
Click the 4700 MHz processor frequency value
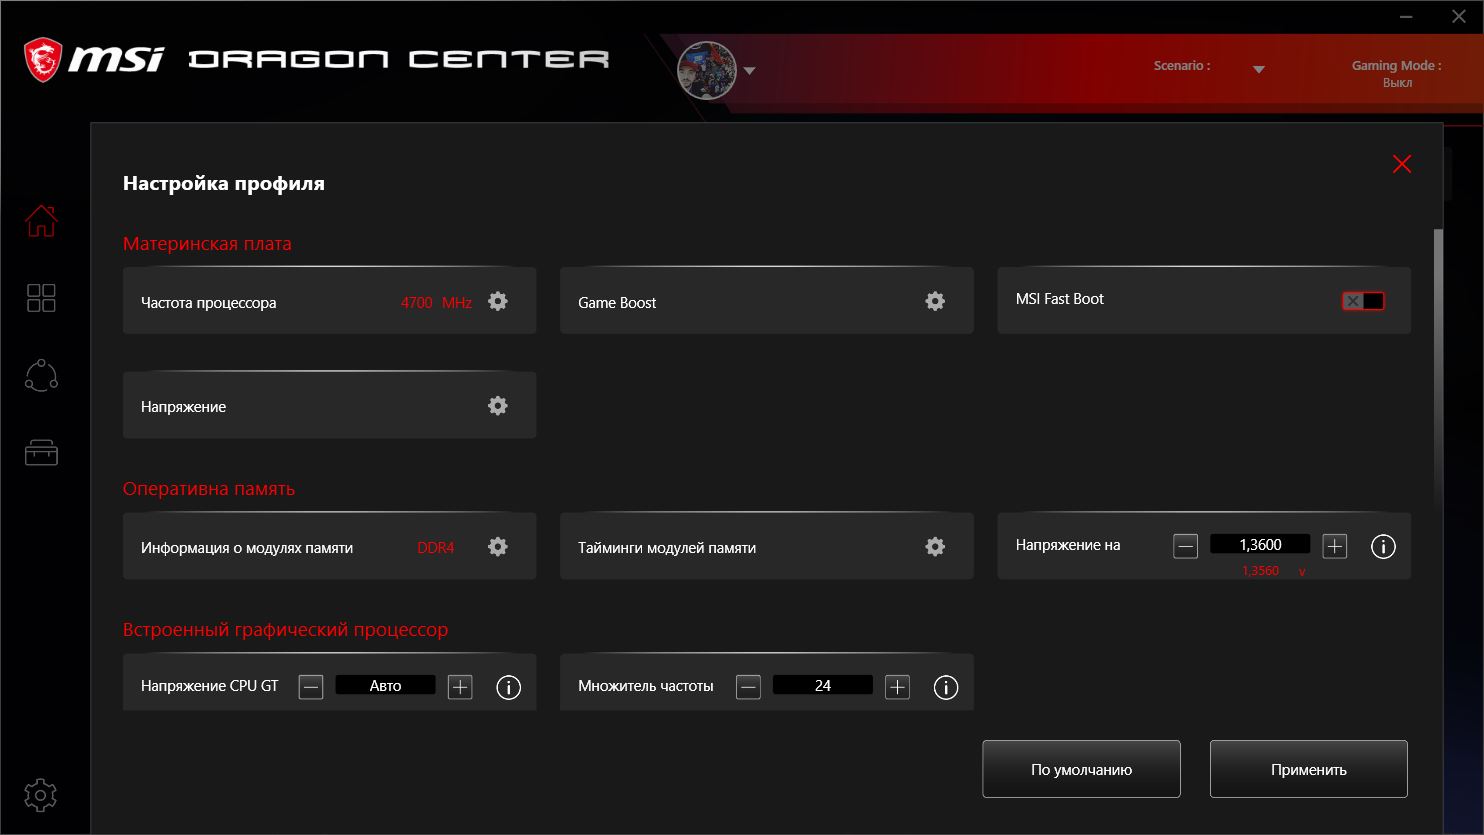click(x=436, y=302)
